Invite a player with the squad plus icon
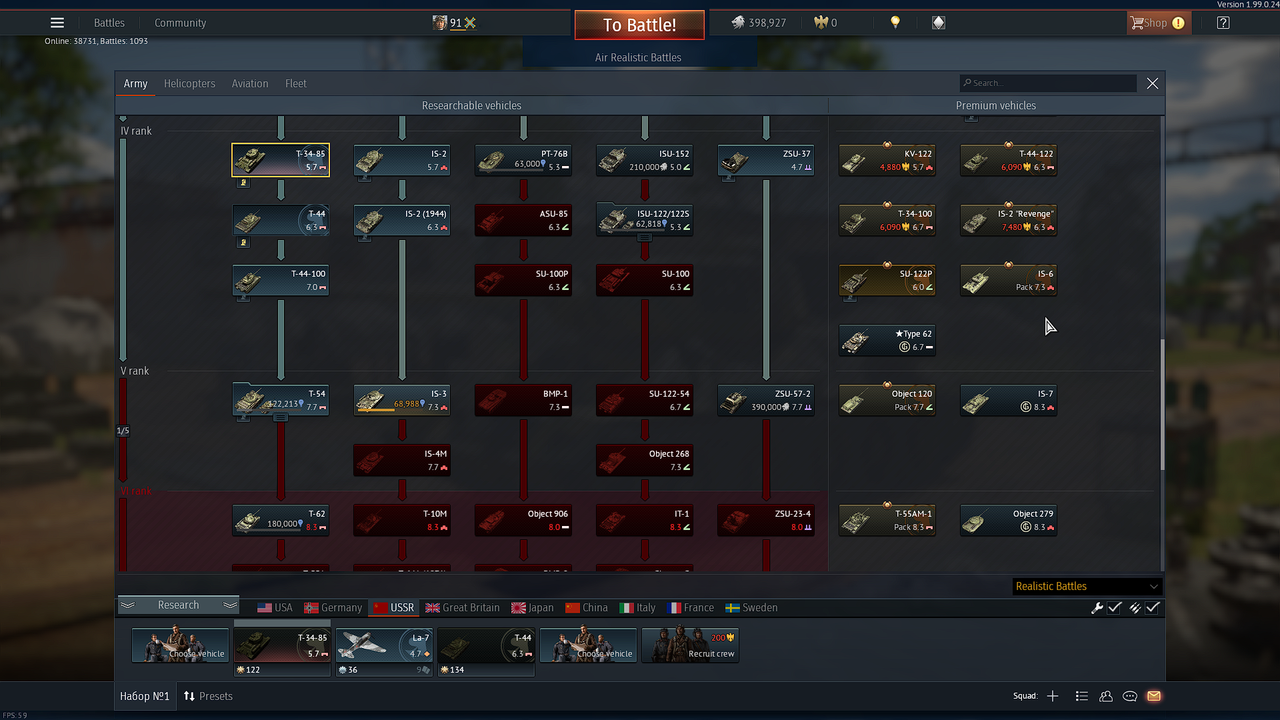This screenshot has height=720, width=1280. [x=1051, y=696]
